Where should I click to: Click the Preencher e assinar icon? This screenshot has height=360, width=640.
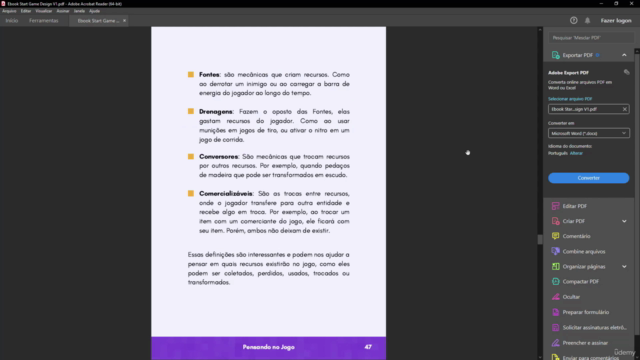pyautogui.click(x=555, y=343)
